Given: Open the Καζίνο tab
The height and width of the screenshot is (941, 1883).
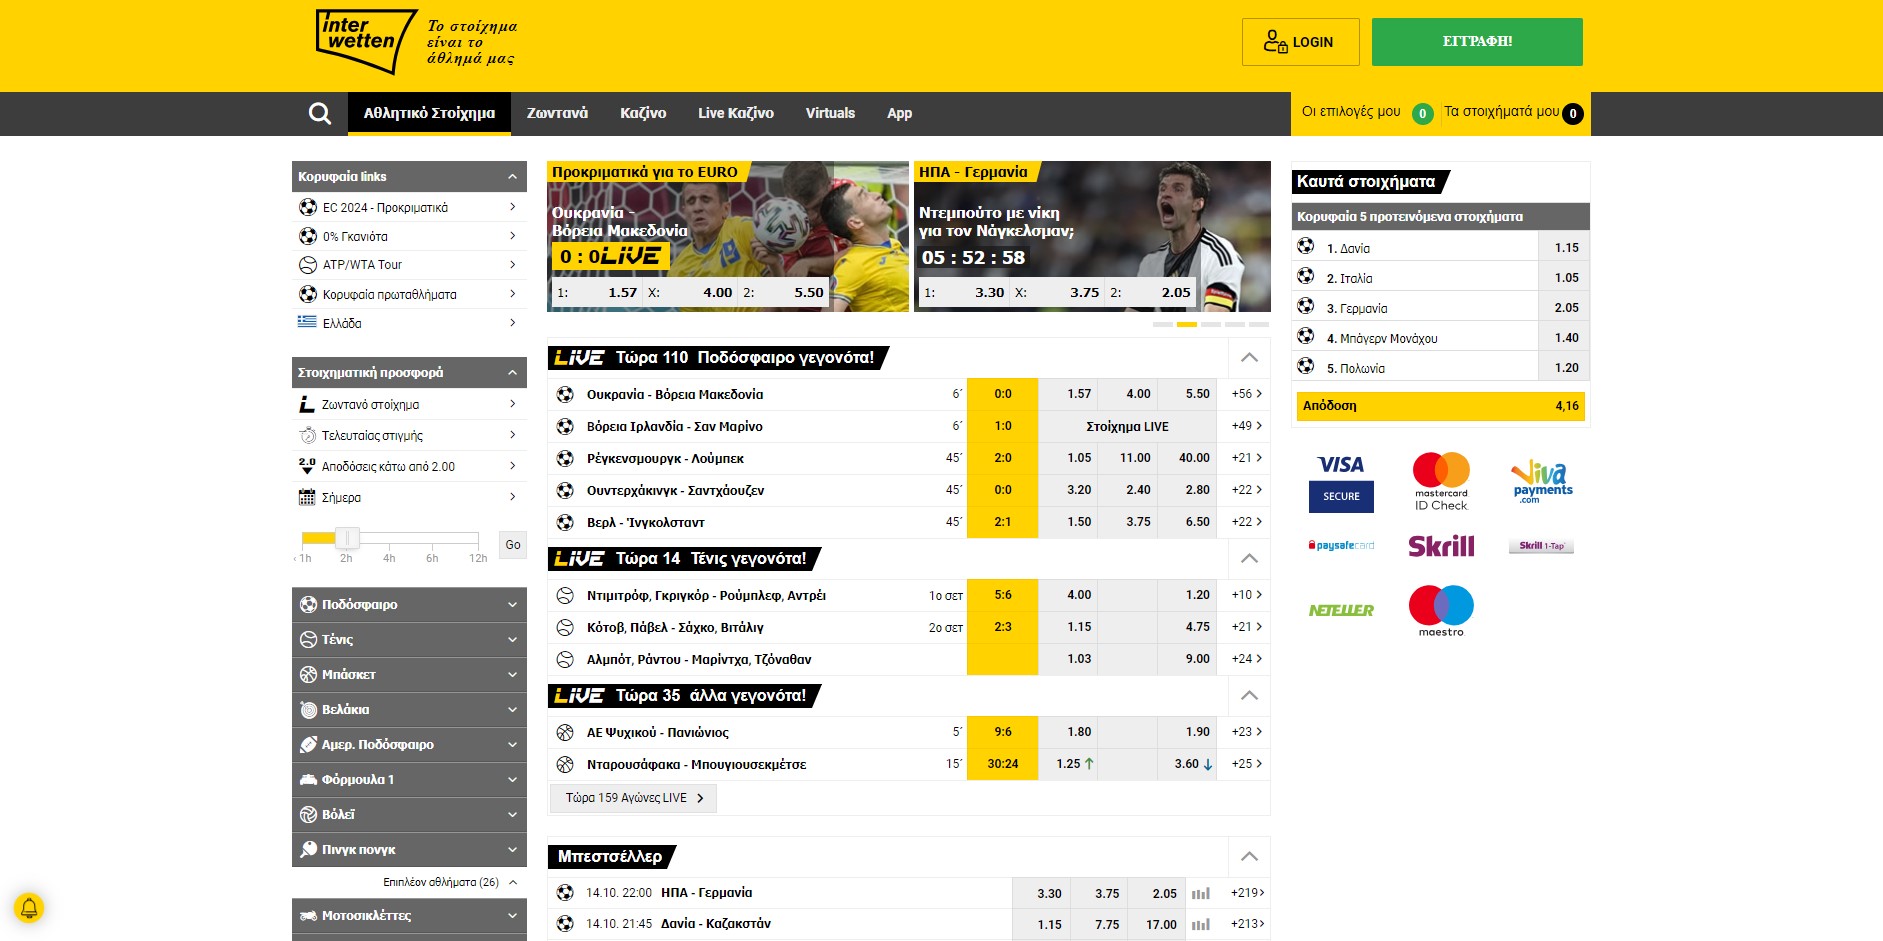Looking at the screenshot, I should pos(643,114).
